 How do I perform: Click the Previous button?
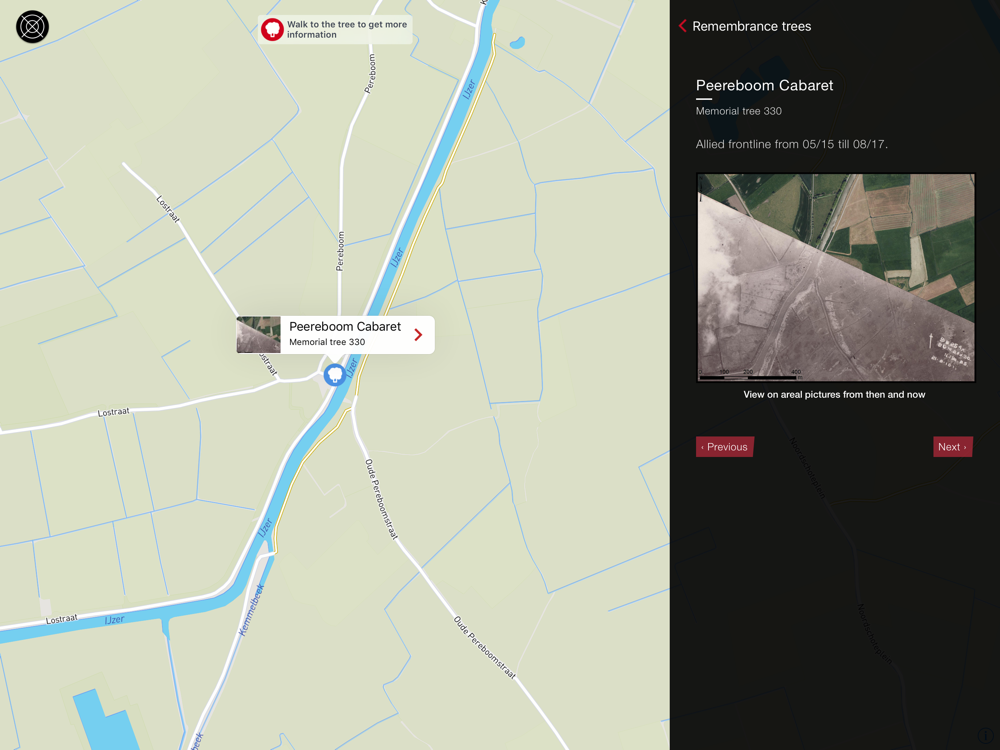[x=724, y=447]
